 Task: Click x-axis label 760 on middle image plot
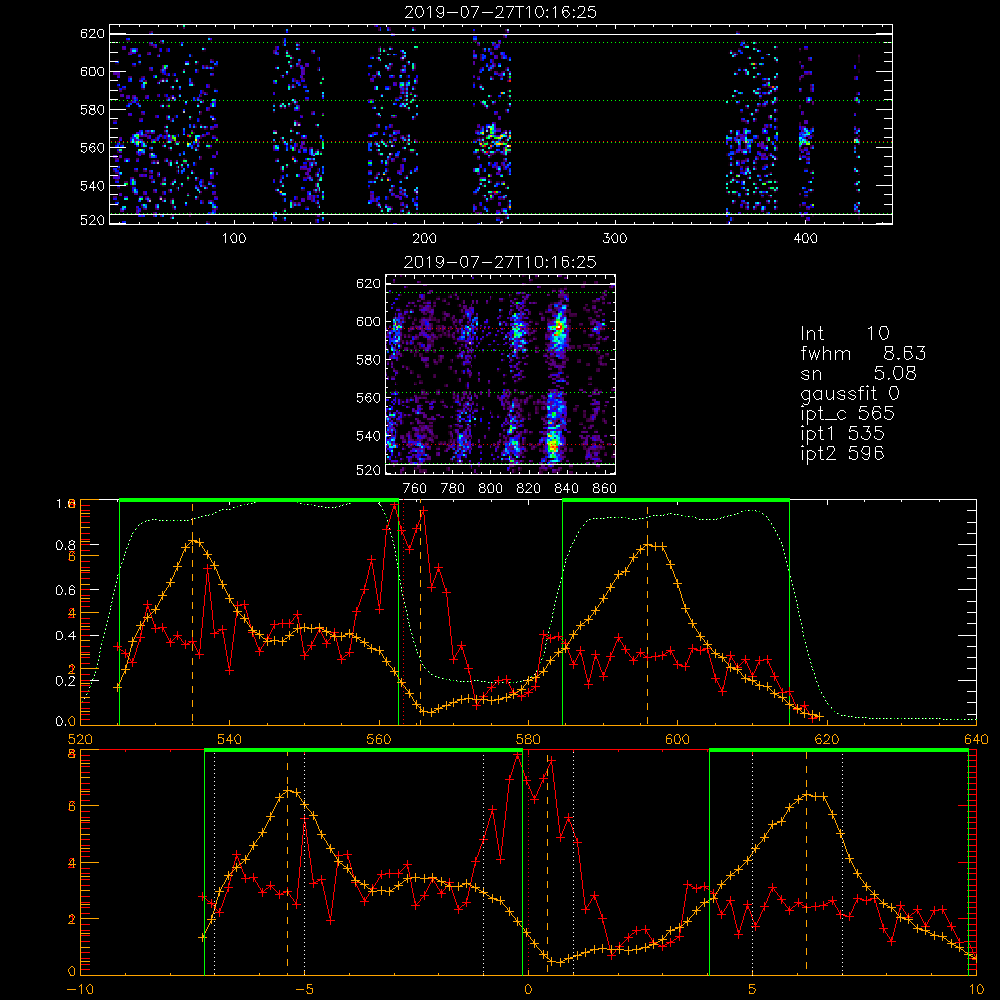[x=415, y=489]
